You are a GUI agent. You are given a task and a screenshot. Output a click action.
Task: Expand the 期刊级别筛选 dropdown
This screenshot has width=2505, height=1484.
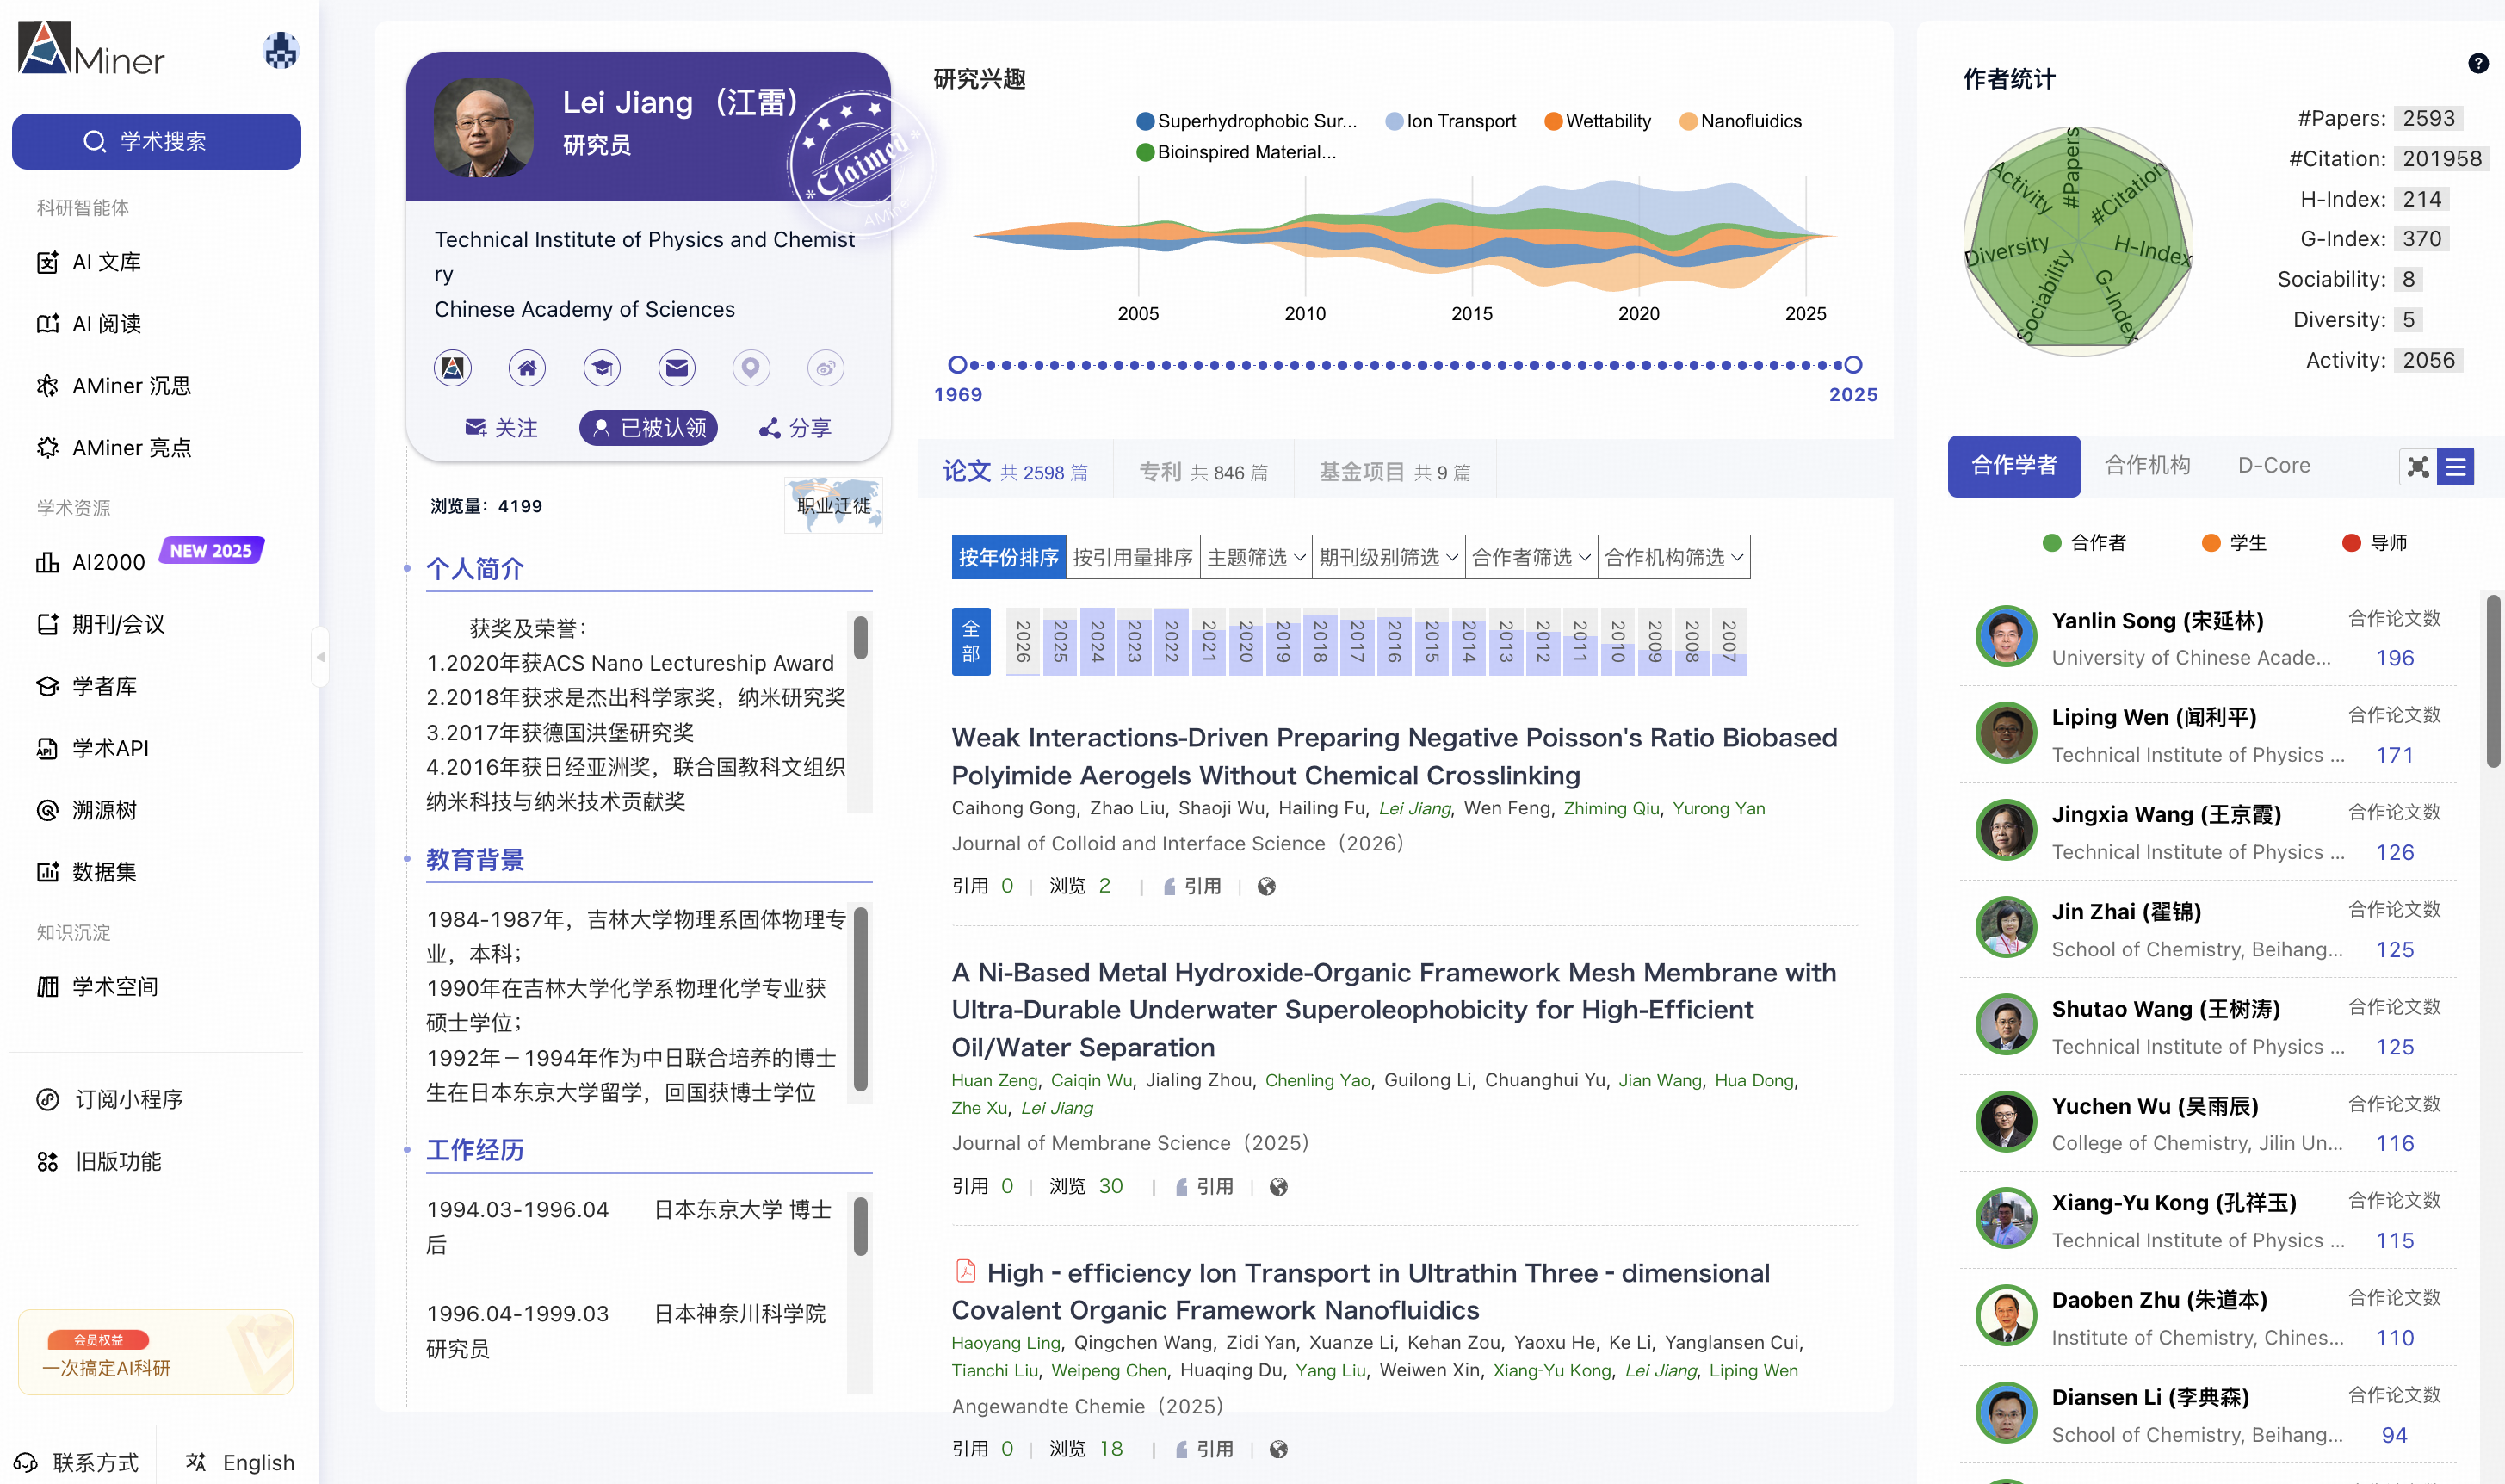click(1388, 557)
